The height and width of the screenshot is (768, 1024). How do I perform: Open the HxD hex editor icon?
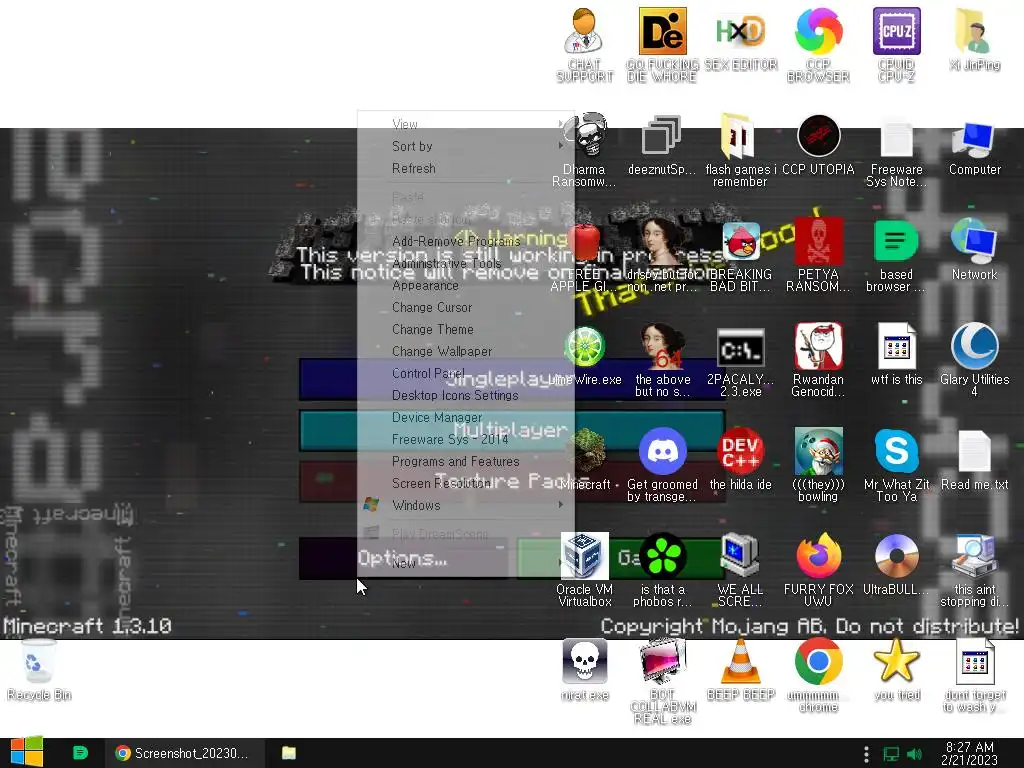740,31
